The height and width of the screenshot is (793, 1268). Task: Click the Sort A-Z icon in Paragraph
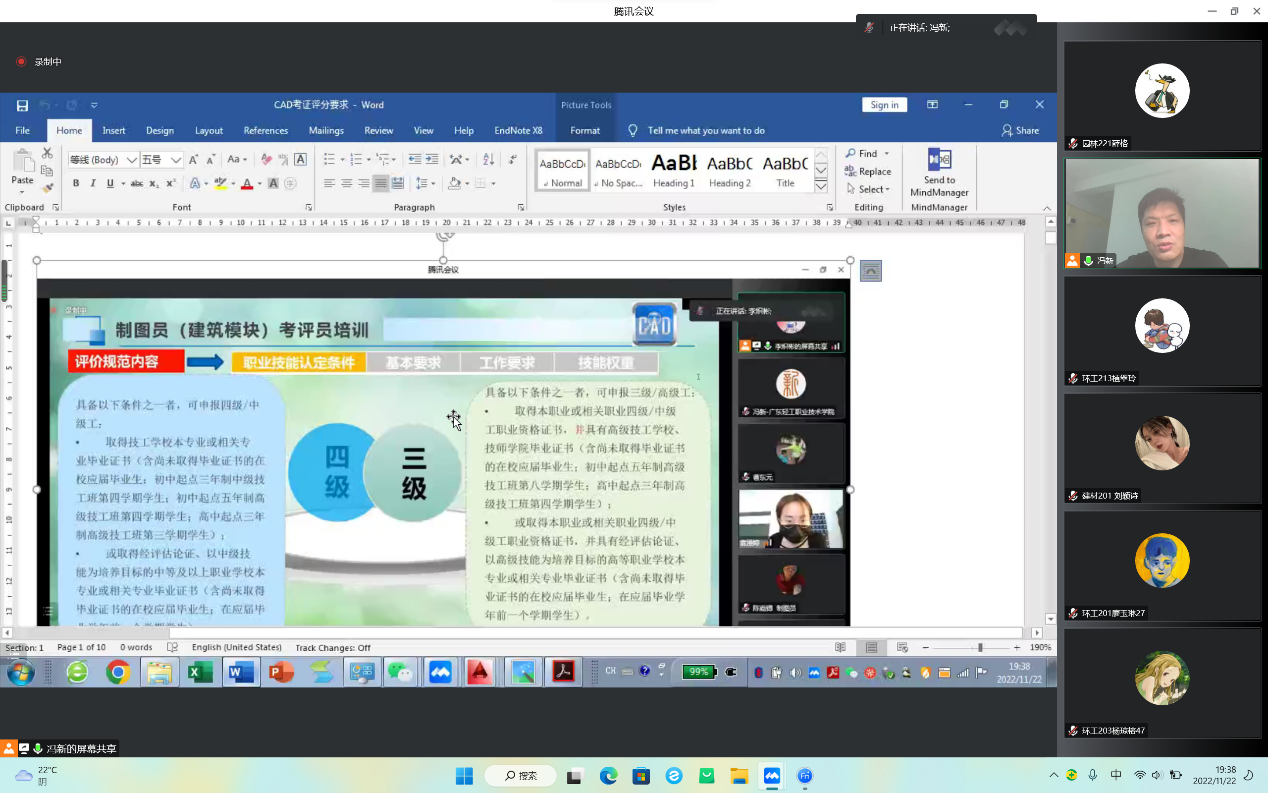click(x=489, y=159)
